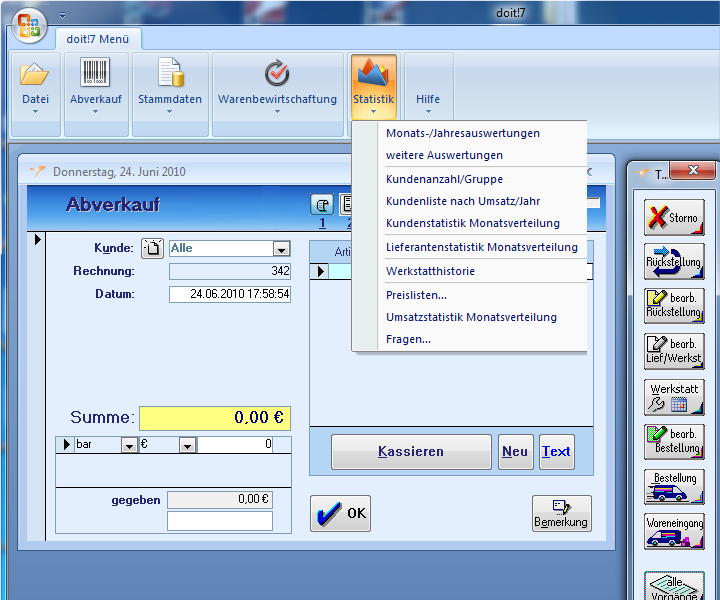The image size is (720, 600).
Task: Open the Datei folder icon menu
Action: [x=35, y=87]
